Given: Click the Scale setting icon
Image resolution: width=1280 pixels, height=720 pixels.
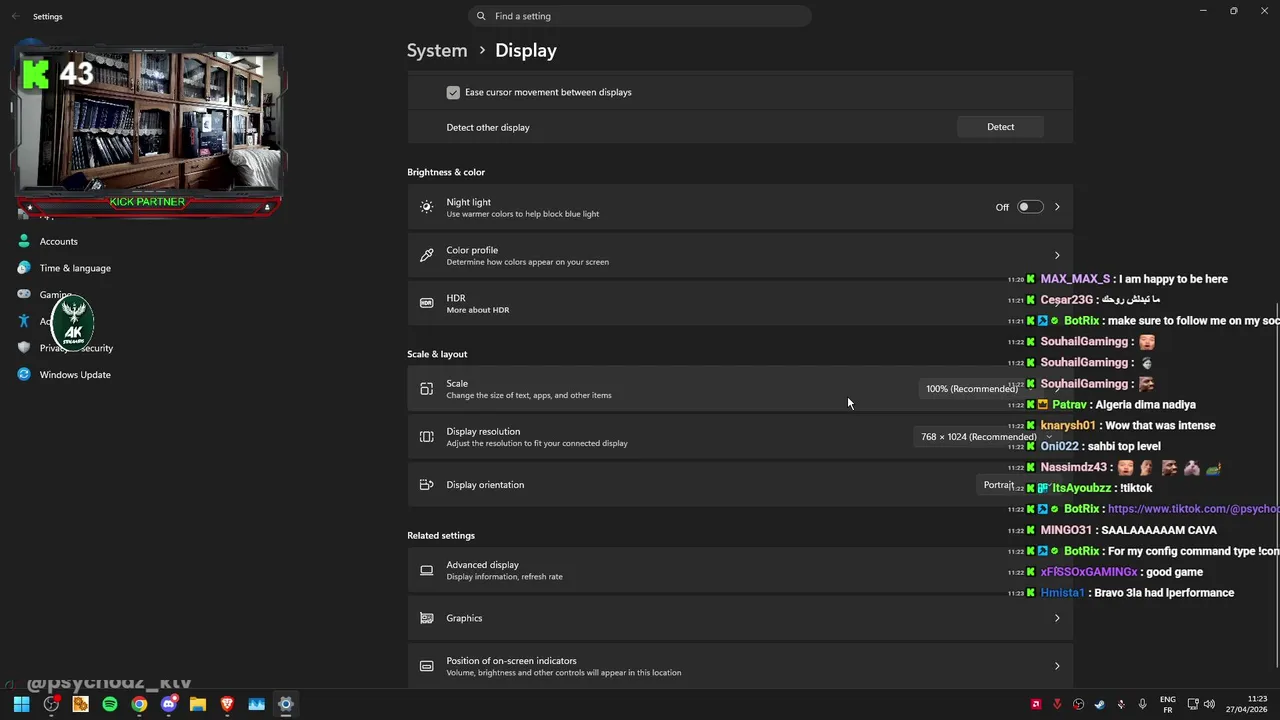Looking at the screenshot, I should [x=427, y=389].
